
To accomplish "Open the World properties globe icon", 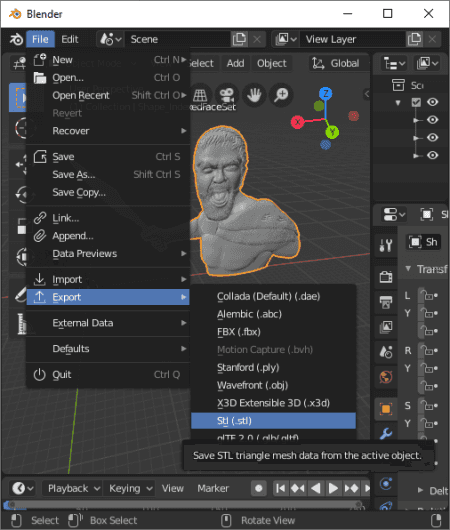I will coord(386,377).
